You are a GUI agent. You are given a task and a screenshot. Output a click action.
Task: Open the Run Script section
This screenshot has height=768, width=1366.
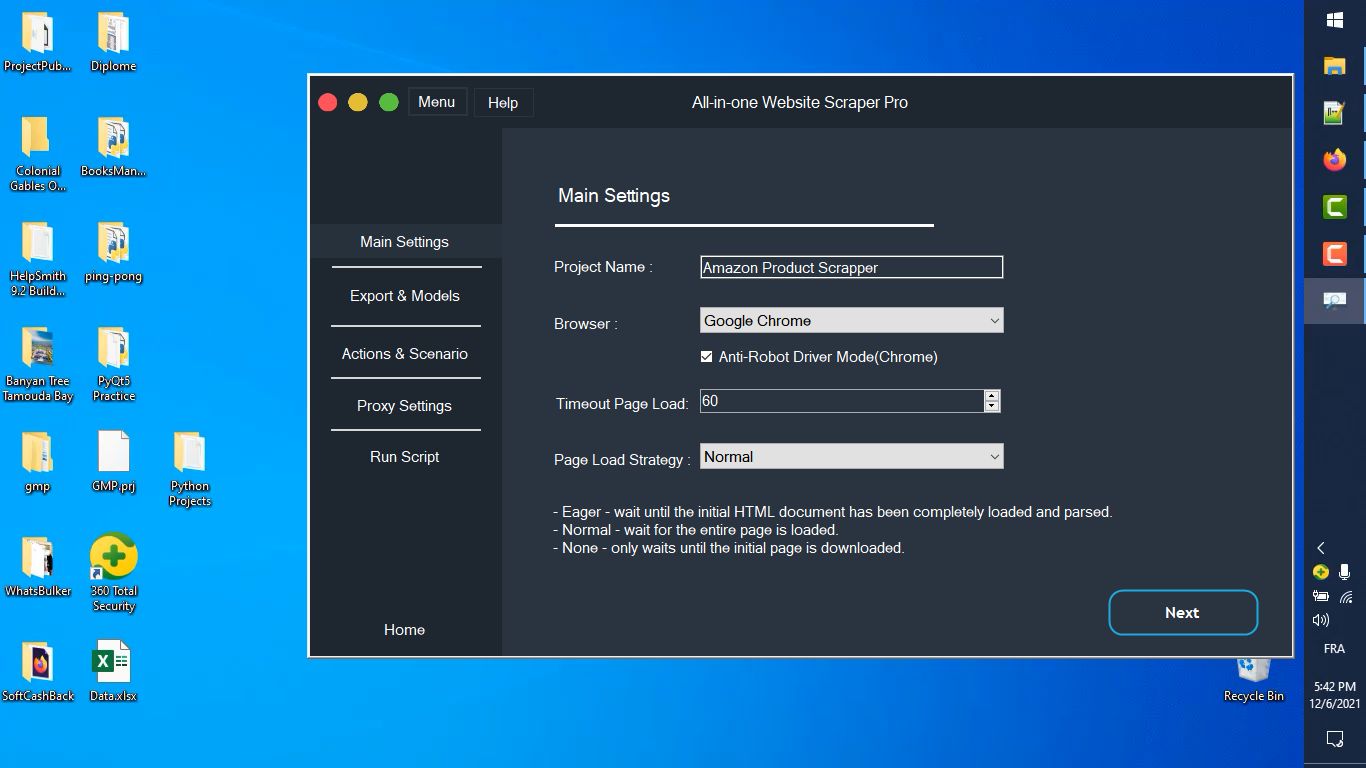pos(405,457)
